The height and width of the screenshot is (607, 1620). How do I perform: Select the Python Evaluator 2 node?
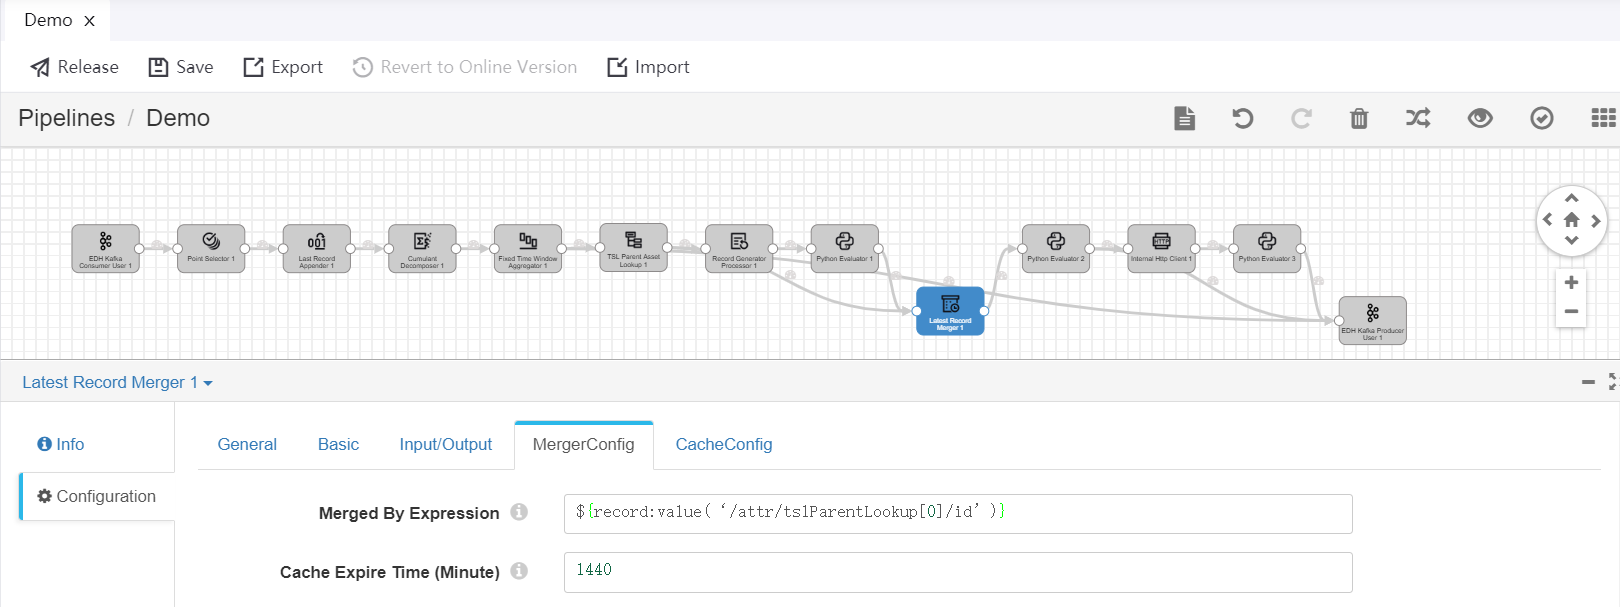(1055, 248)
